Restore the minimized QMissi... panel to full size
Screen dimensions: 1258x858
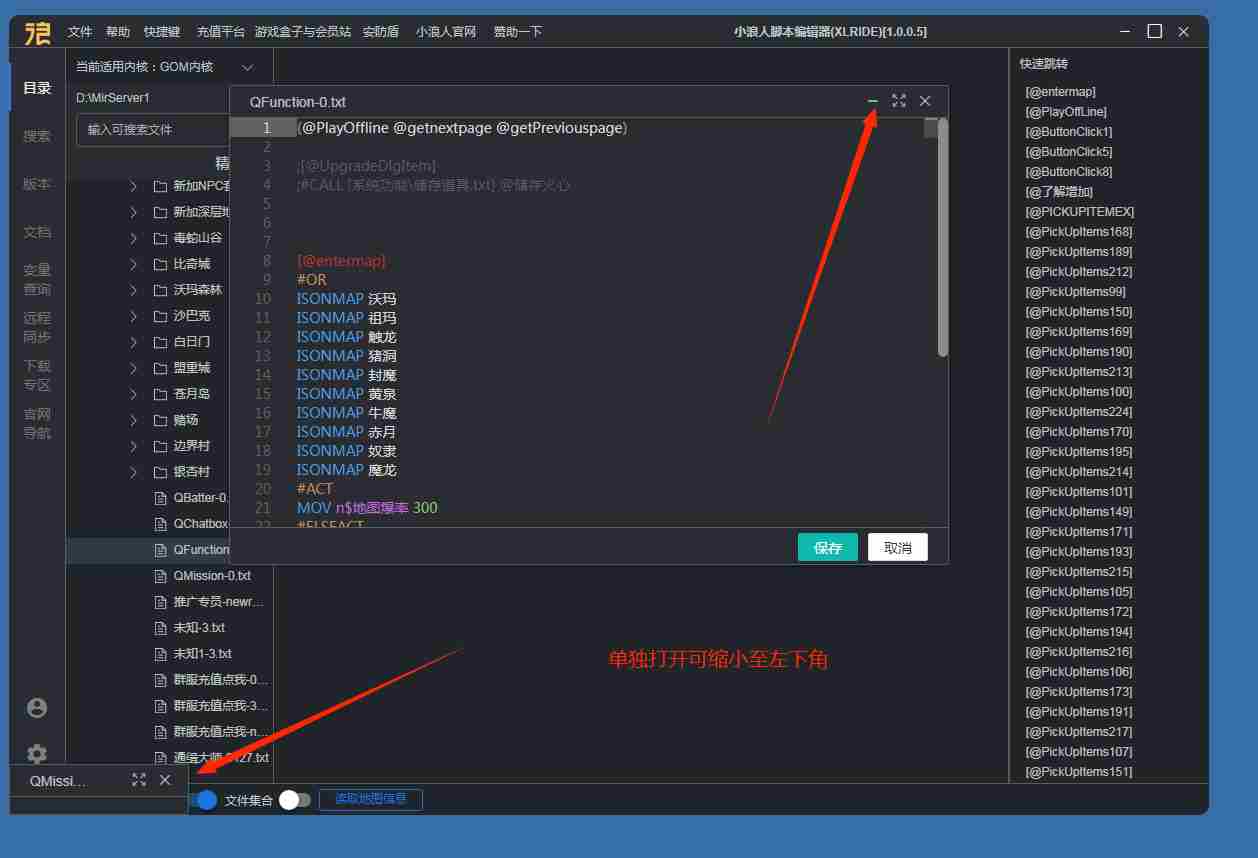pos(139,780)
